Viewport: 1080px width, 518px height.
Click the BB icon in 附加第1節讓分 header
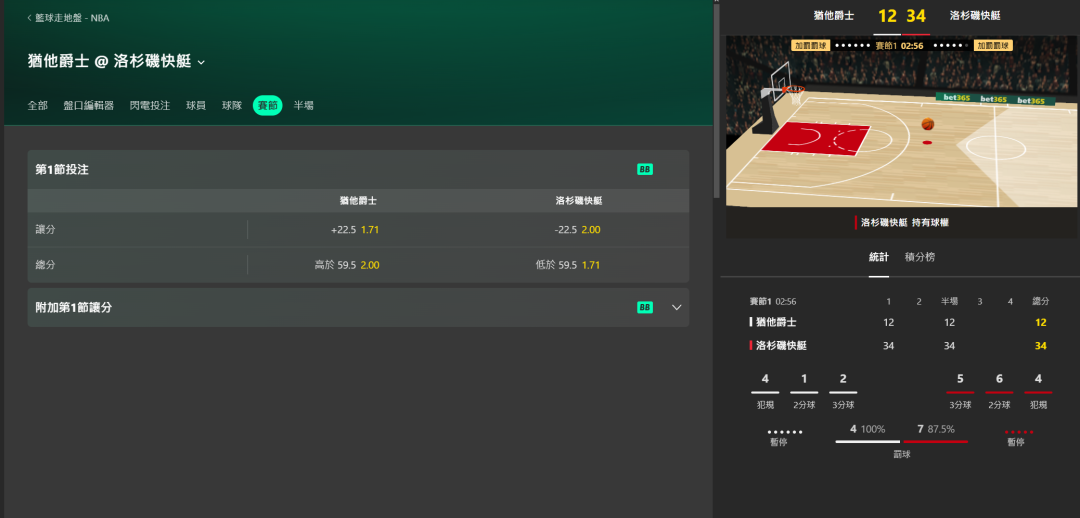pyautogui.click(x=645, y=307)
